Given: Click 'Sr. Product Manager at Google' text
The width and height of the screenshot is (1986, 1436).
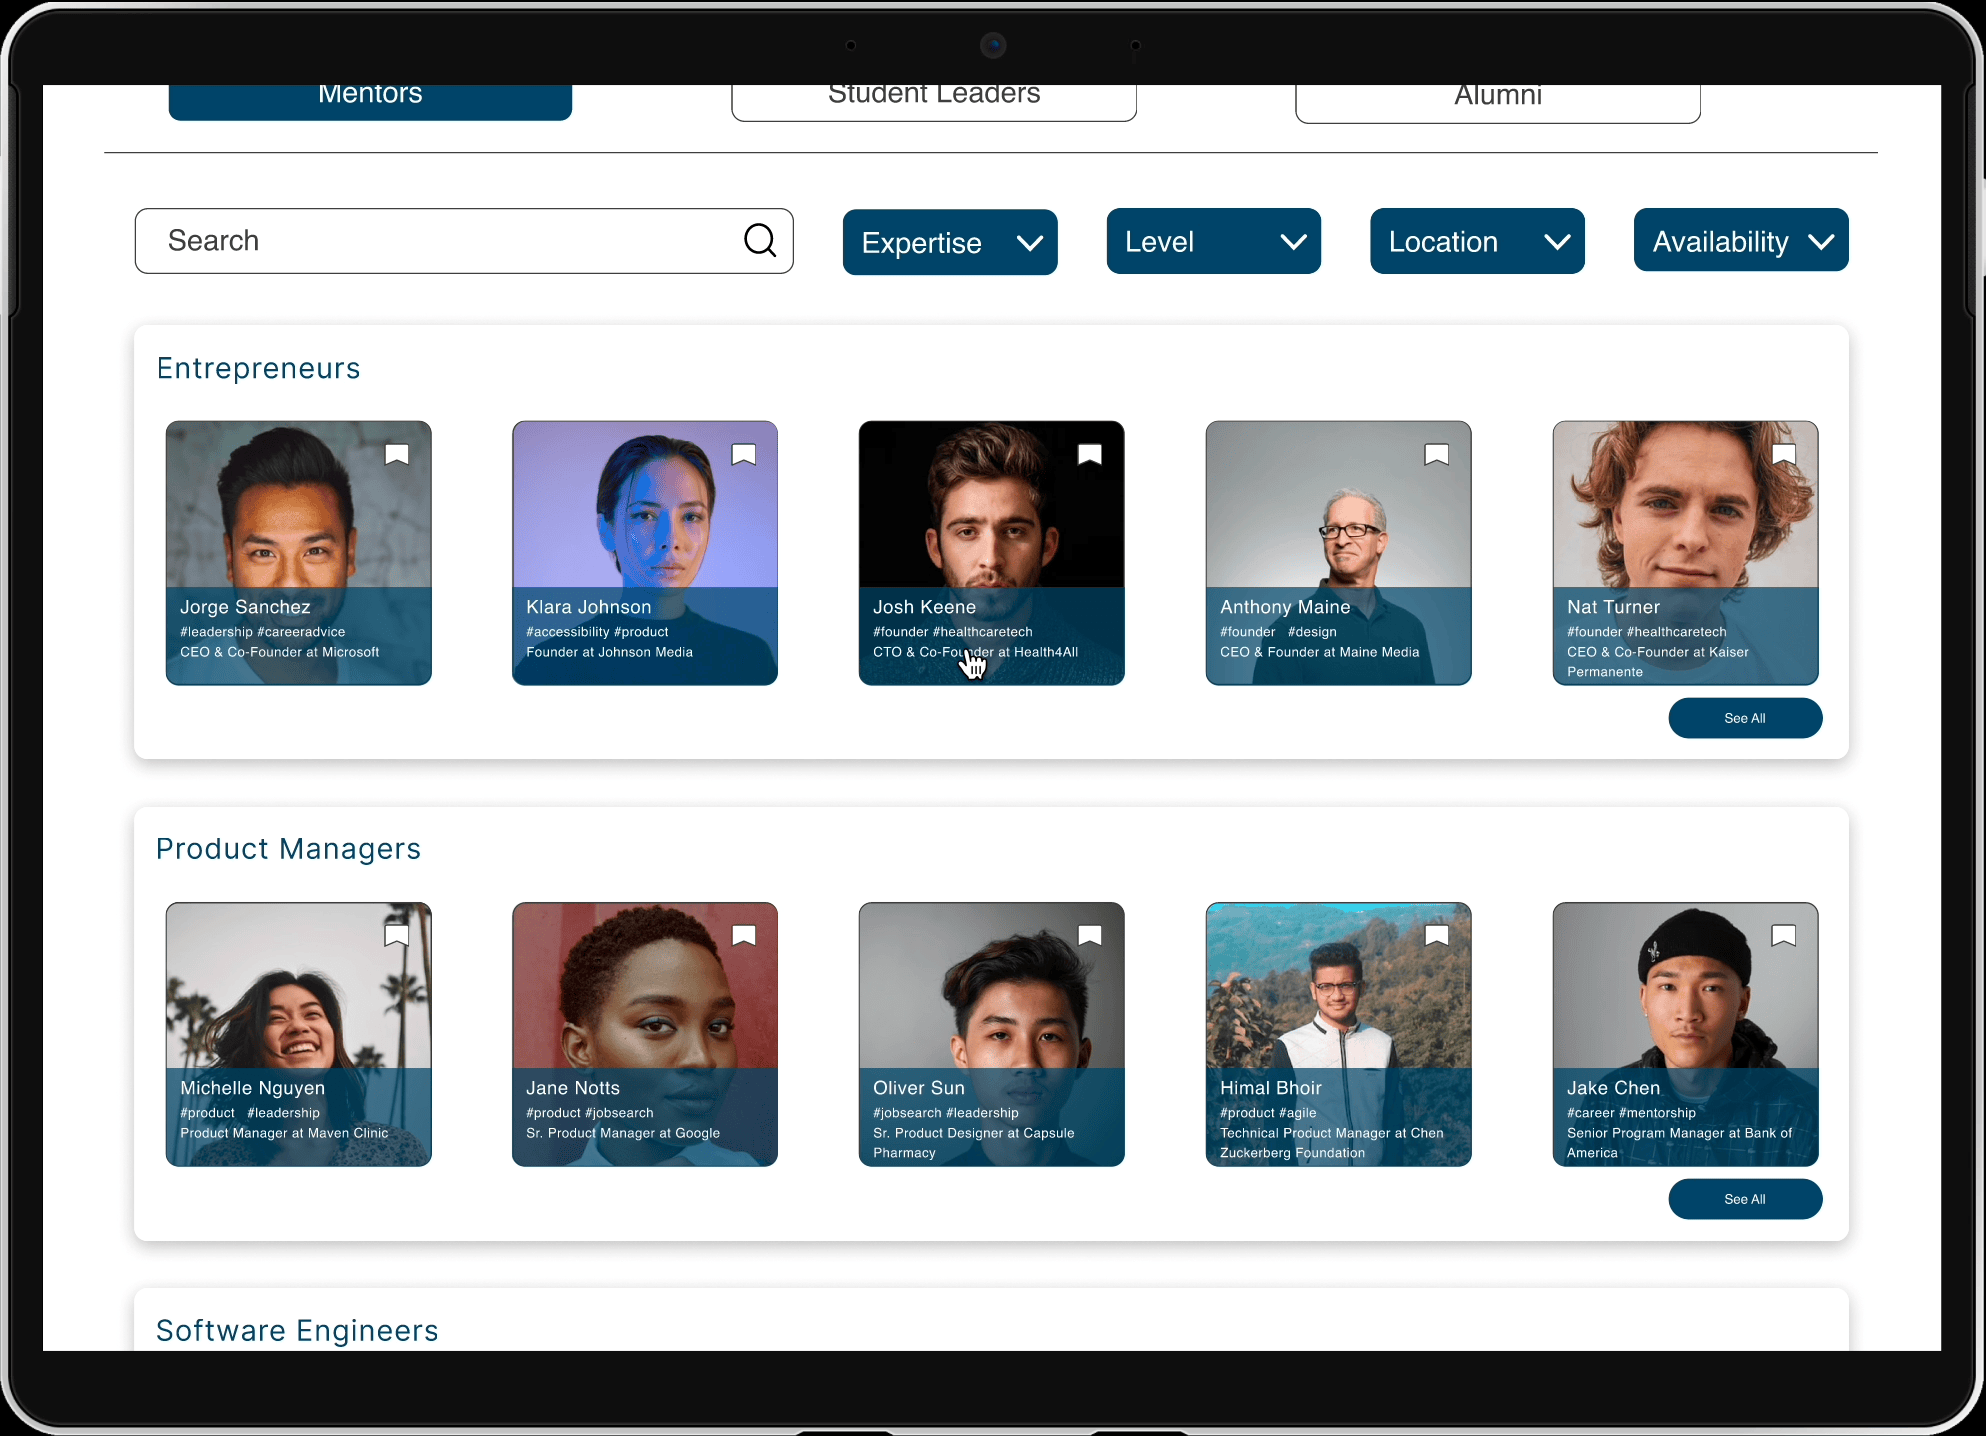Looking at the screenshot, I should [623, 1133].
